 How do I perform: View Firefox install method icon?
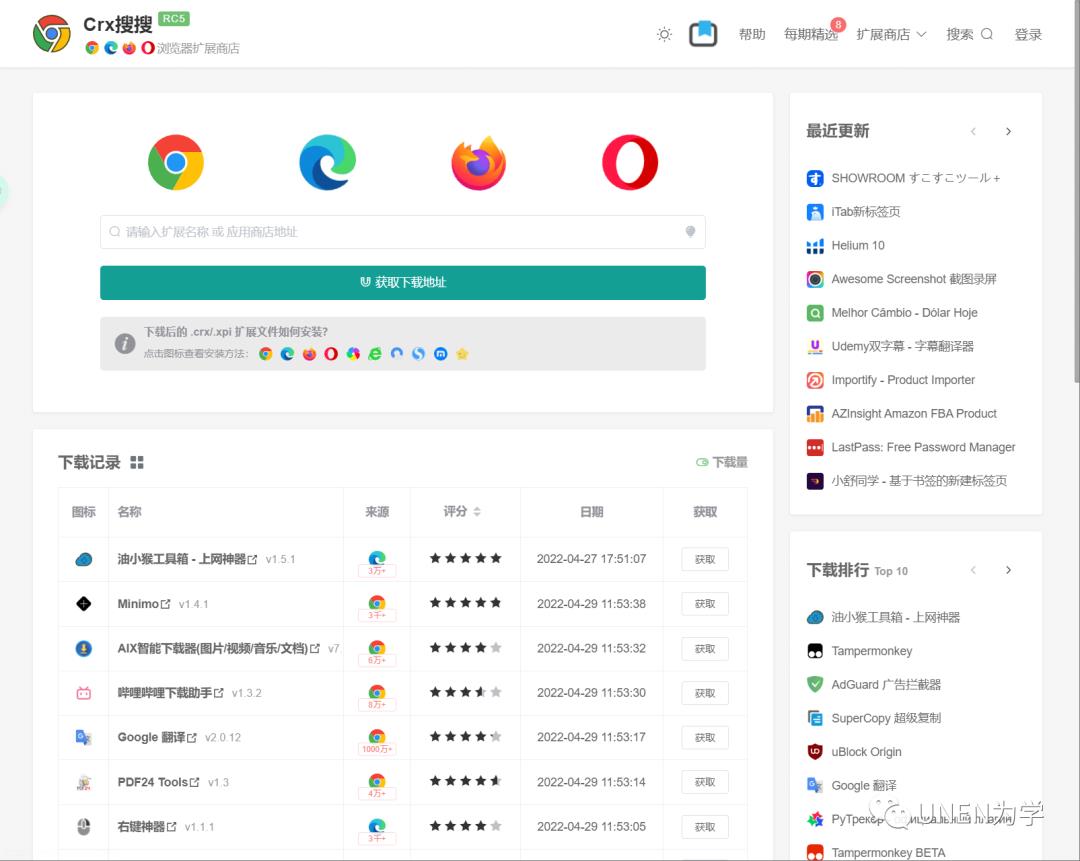point(309,354)
